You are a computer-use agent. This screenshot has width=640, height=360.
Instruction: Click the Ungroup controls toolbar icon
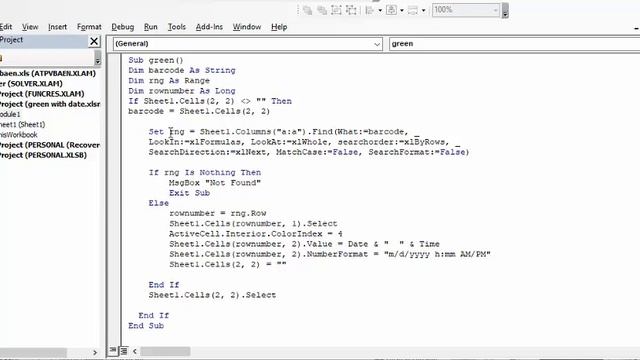pyautogui.click(x=351, y=10)
